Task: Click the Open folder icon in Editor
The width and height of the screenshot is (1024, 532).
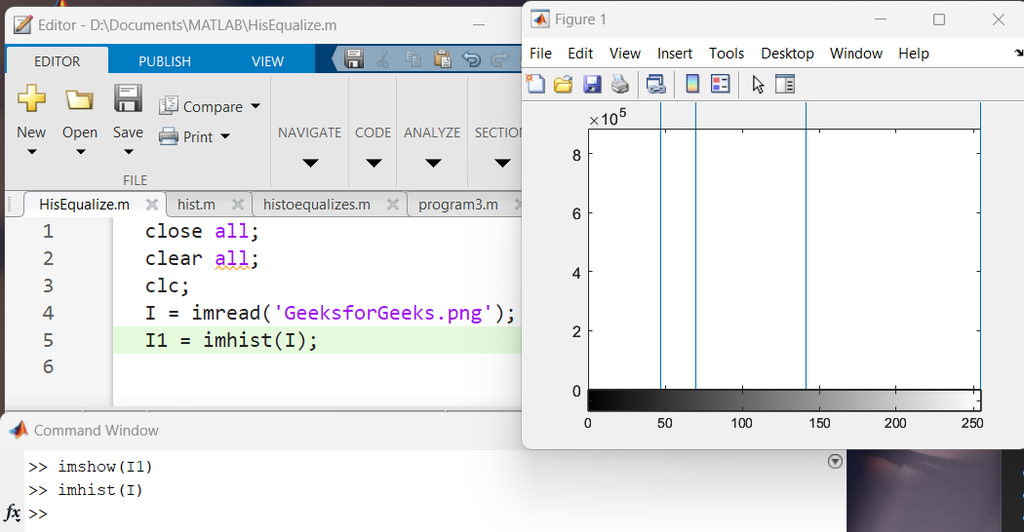Action: (80, 100)
